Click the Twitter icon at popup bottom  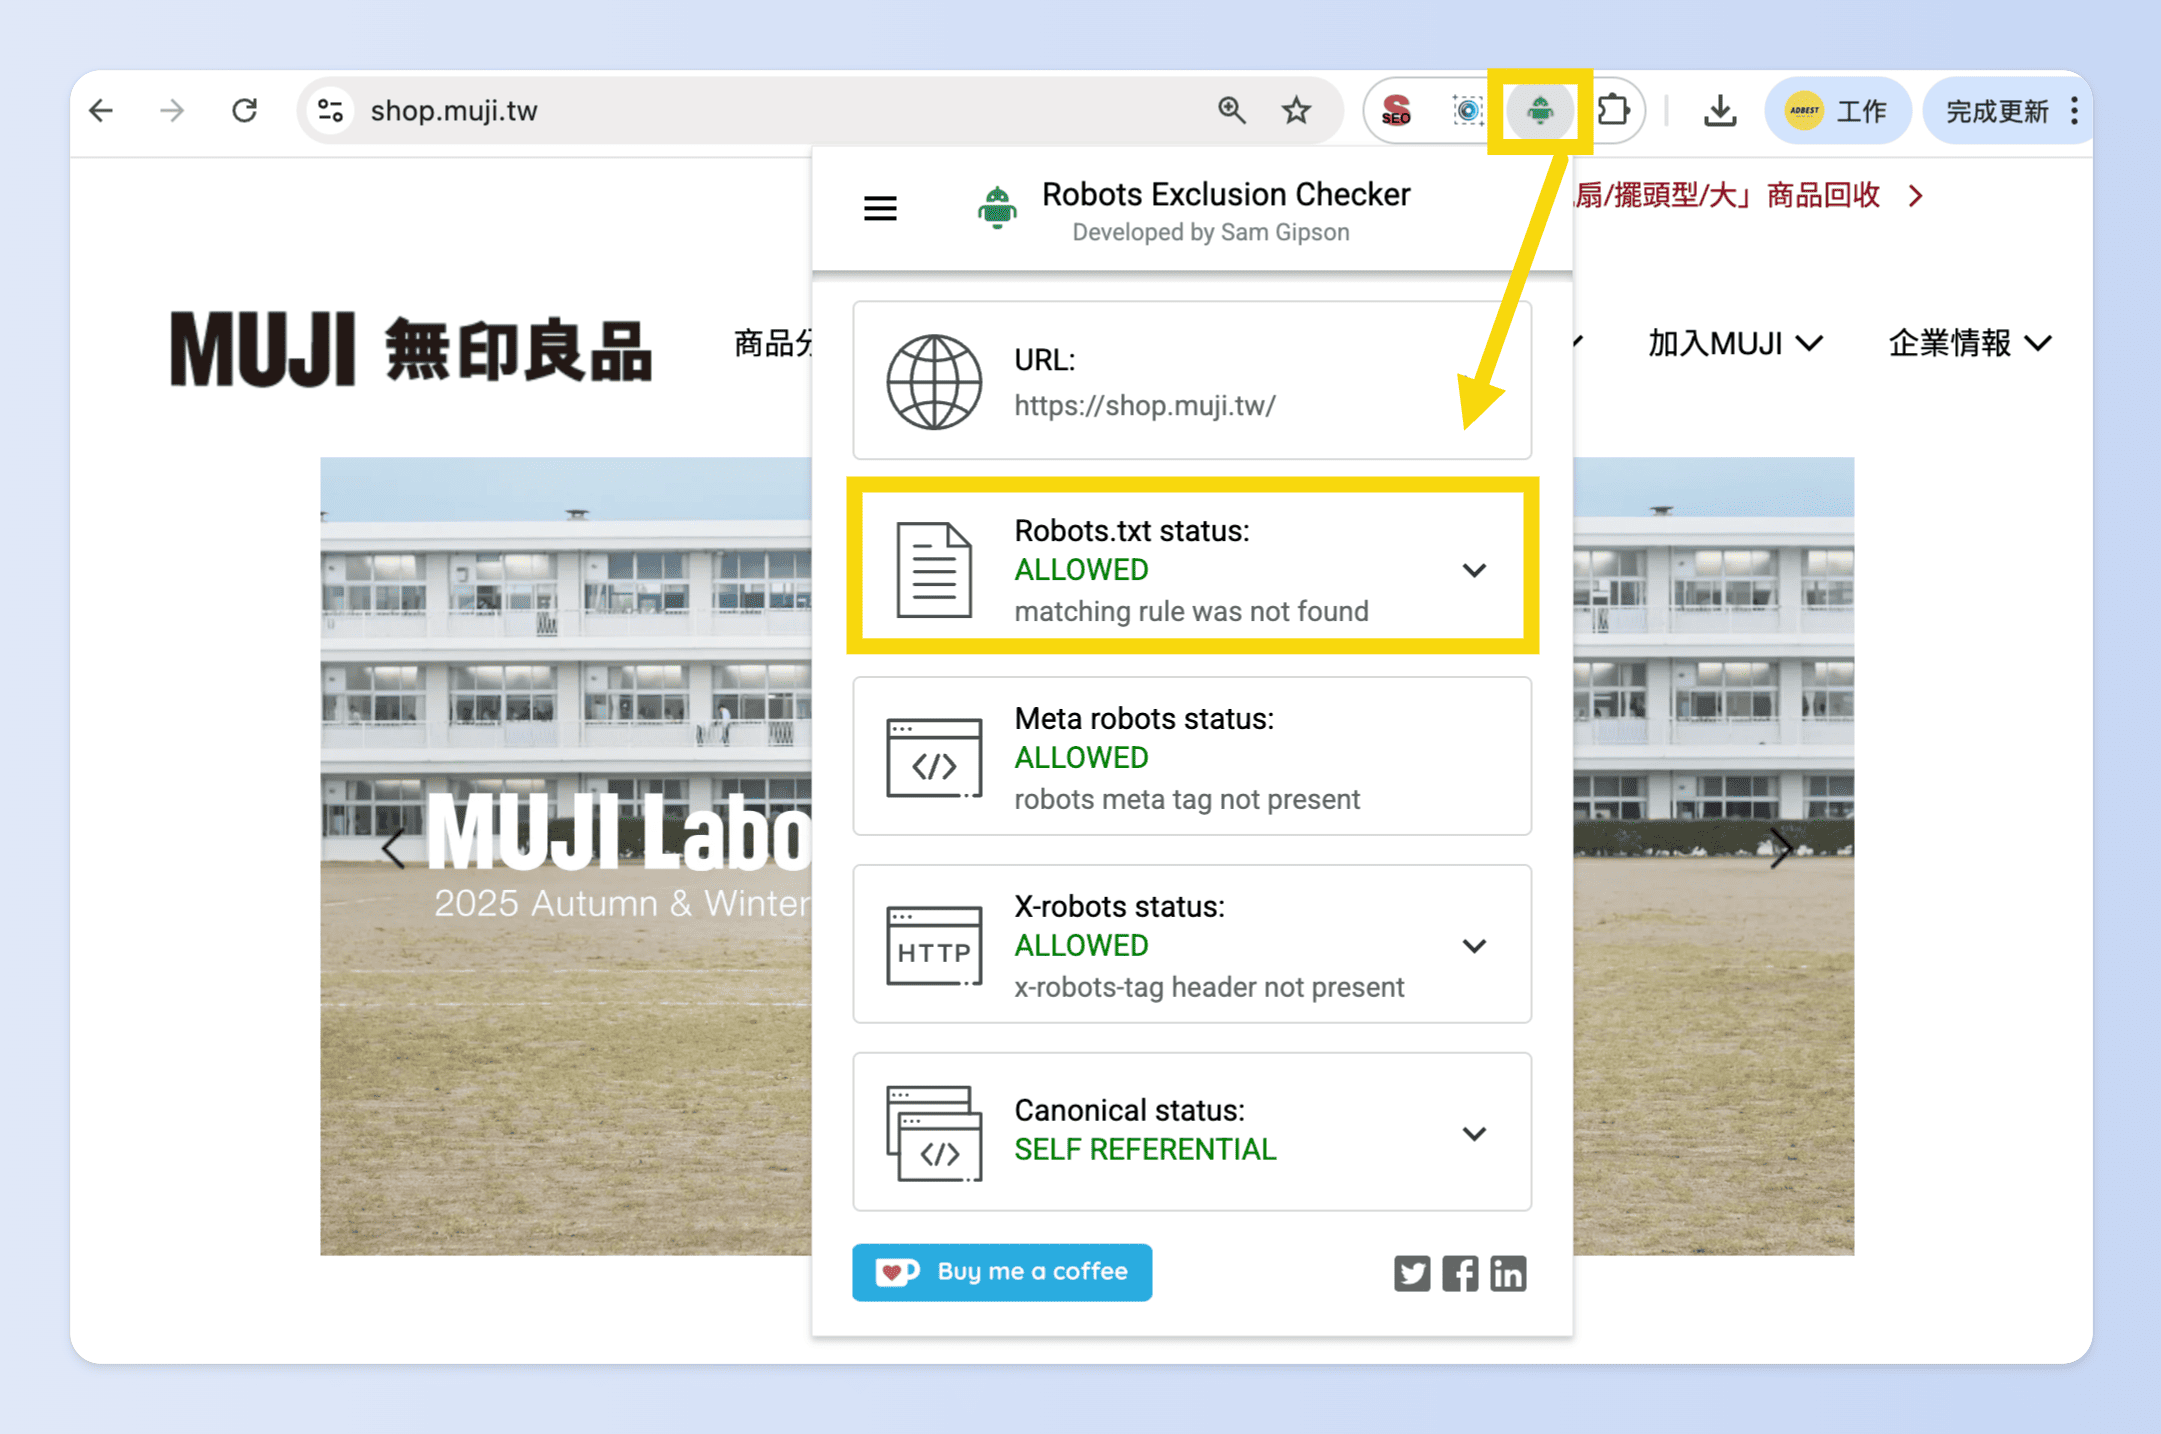[1412, 1272]
